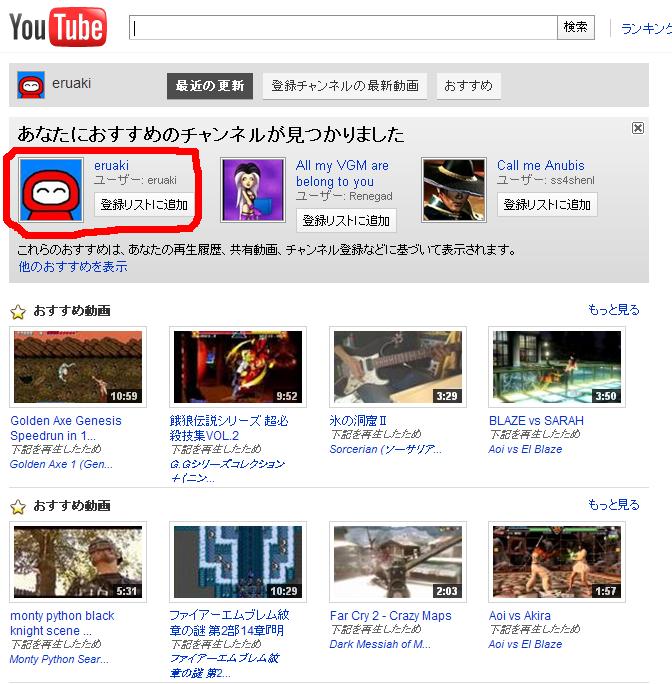This screenshot has width=672, height=684.
Task: Open Aoi vs Akira video thumbnail
Action: click(557, 562)
